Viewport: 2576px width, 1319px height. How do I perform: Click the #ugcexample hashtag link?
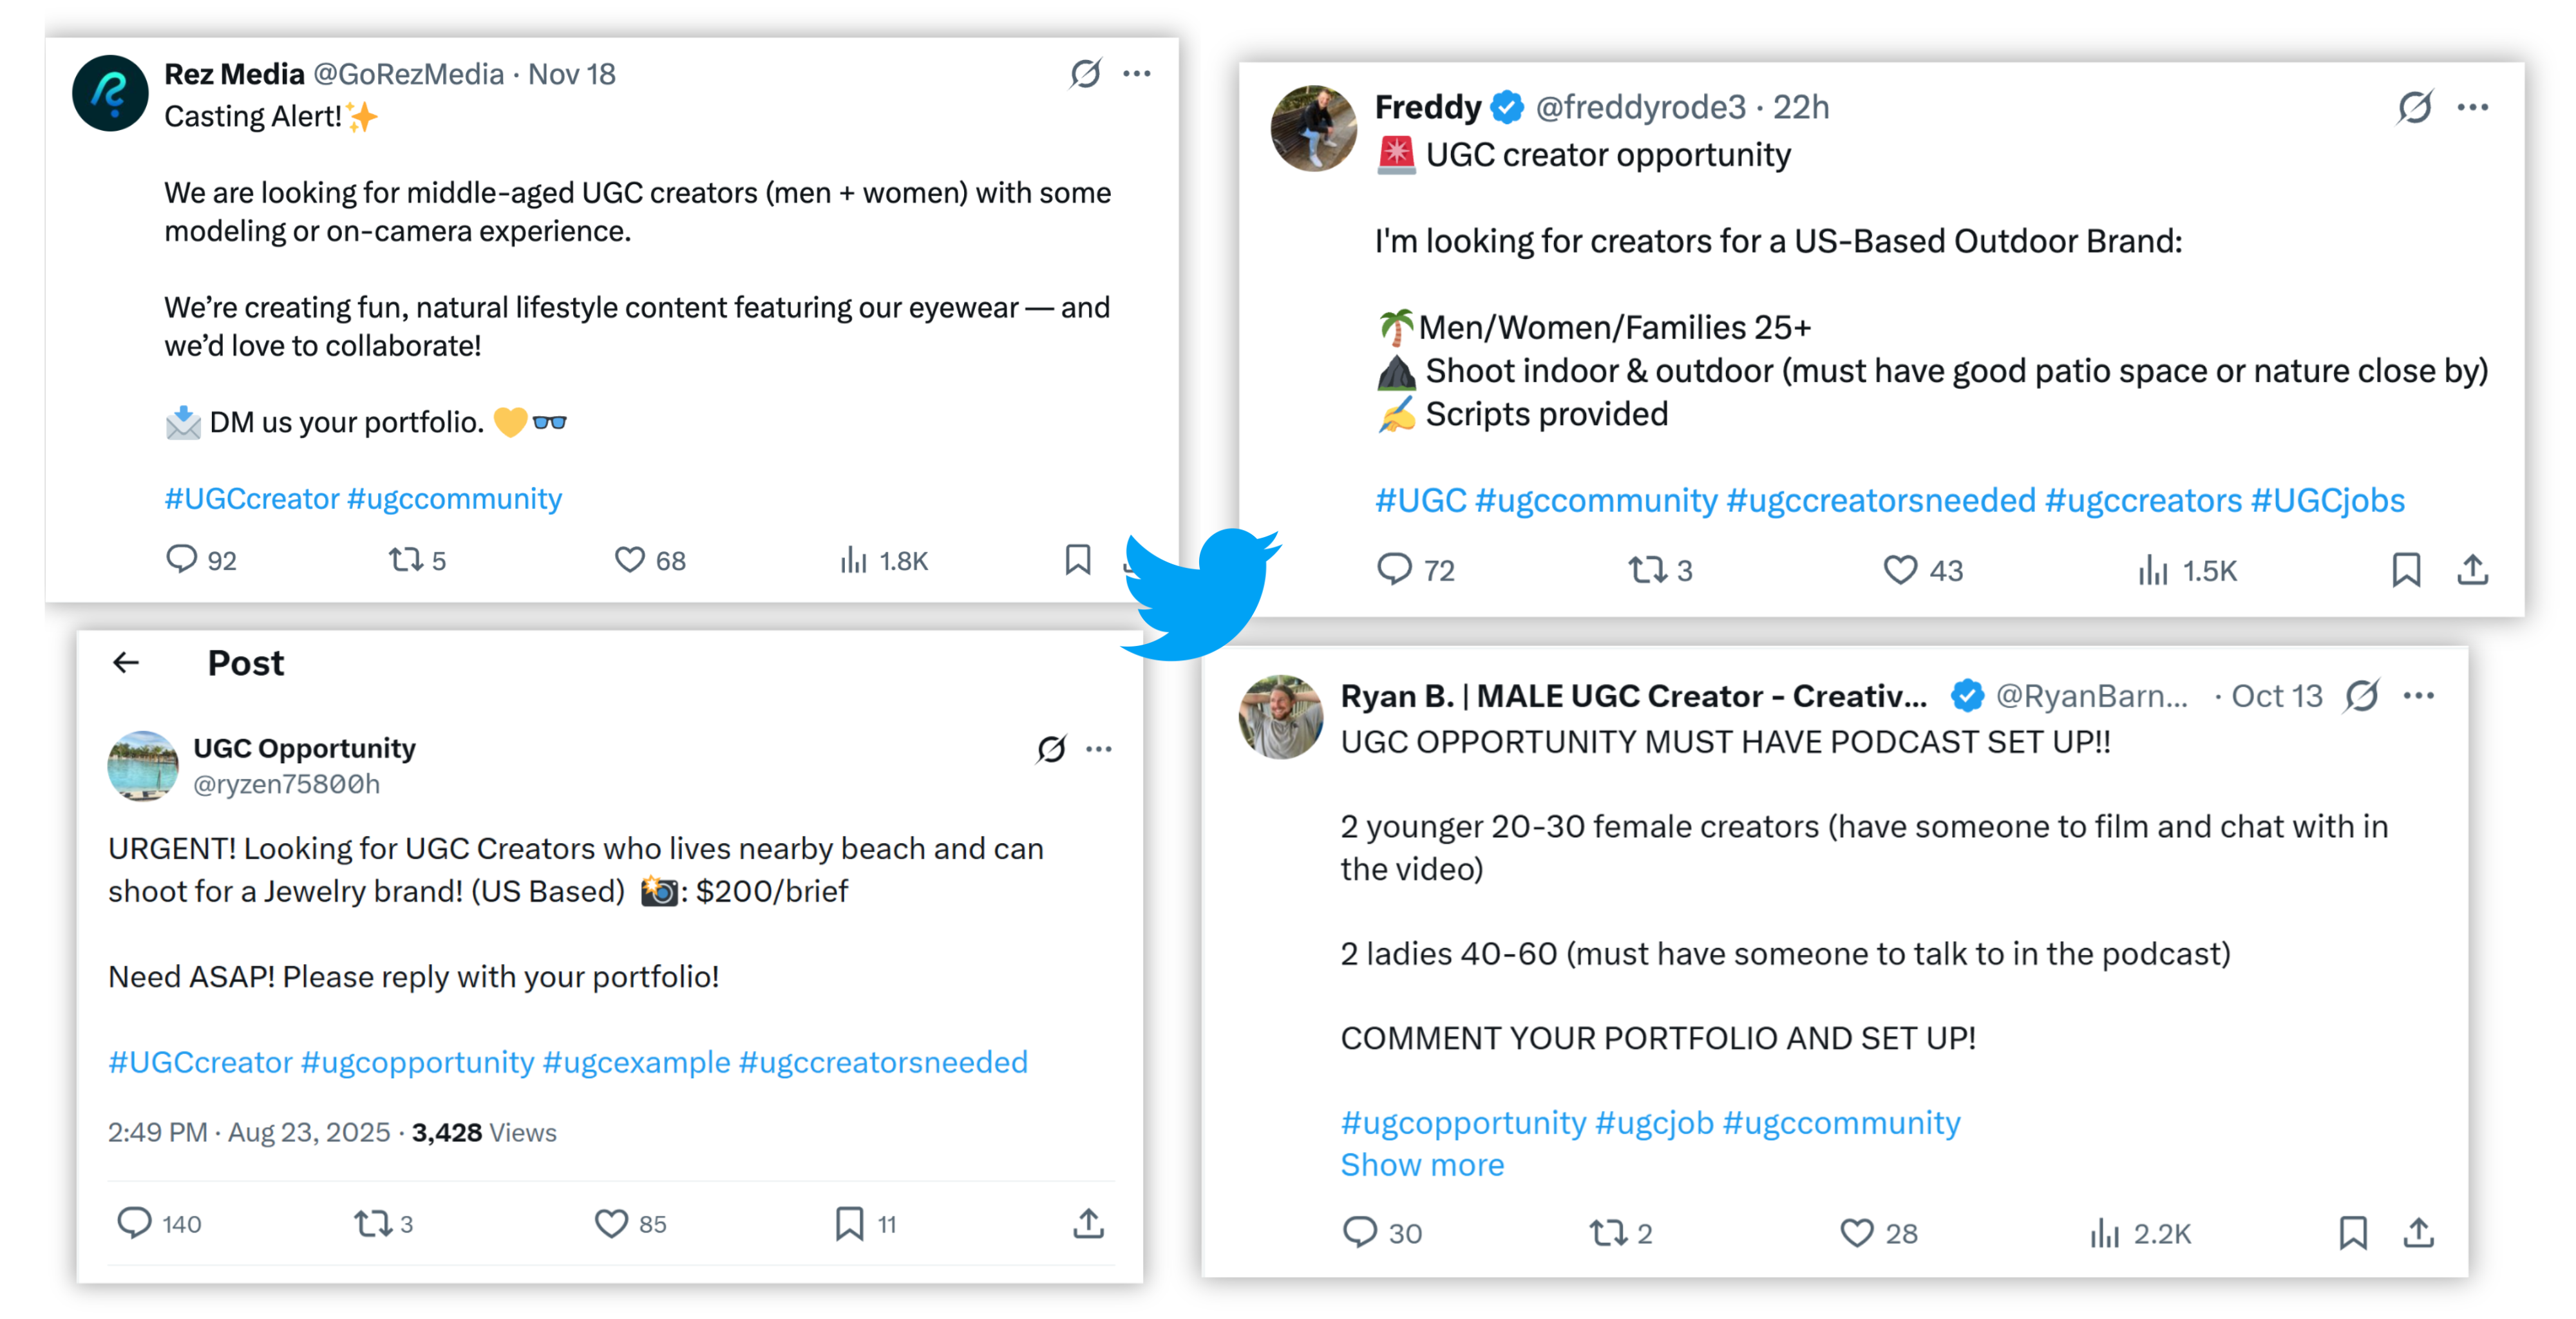636,1062
